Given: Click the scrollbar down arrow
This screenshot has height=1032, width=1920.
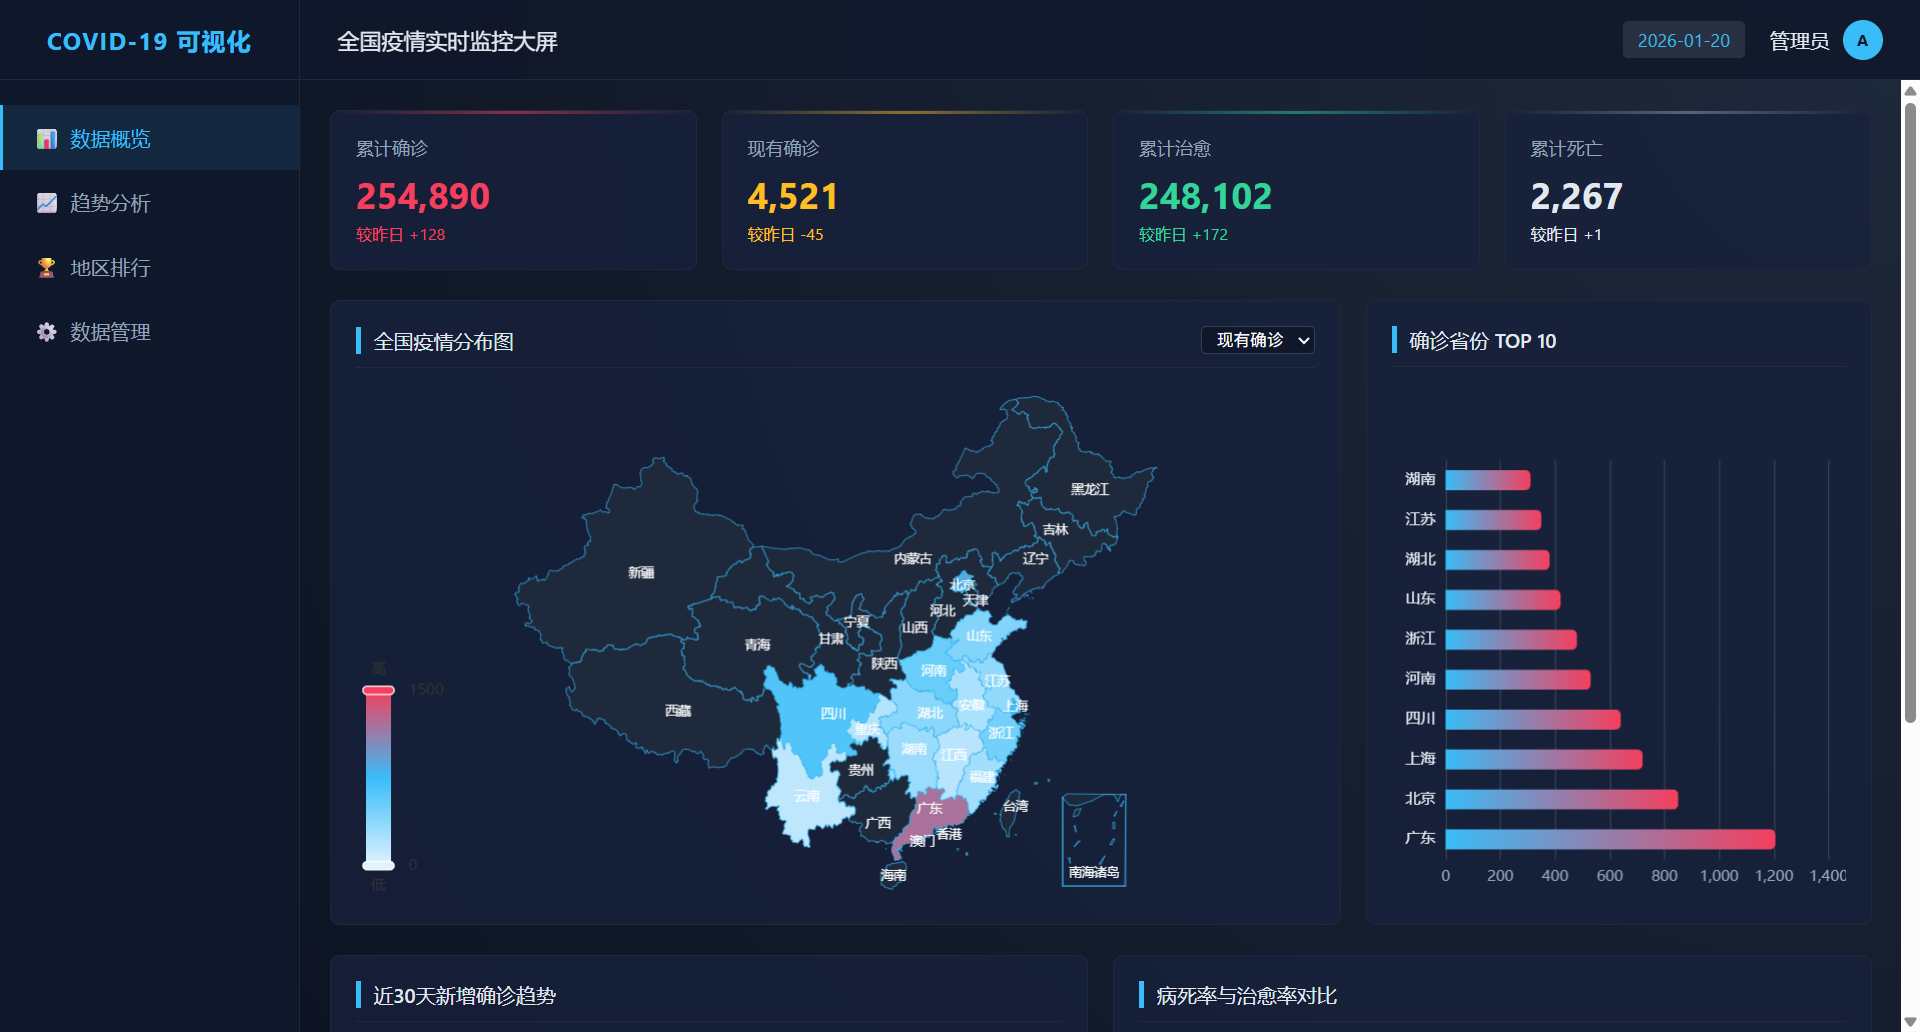Looking at the screenshot, I should pos(1910,1022).
